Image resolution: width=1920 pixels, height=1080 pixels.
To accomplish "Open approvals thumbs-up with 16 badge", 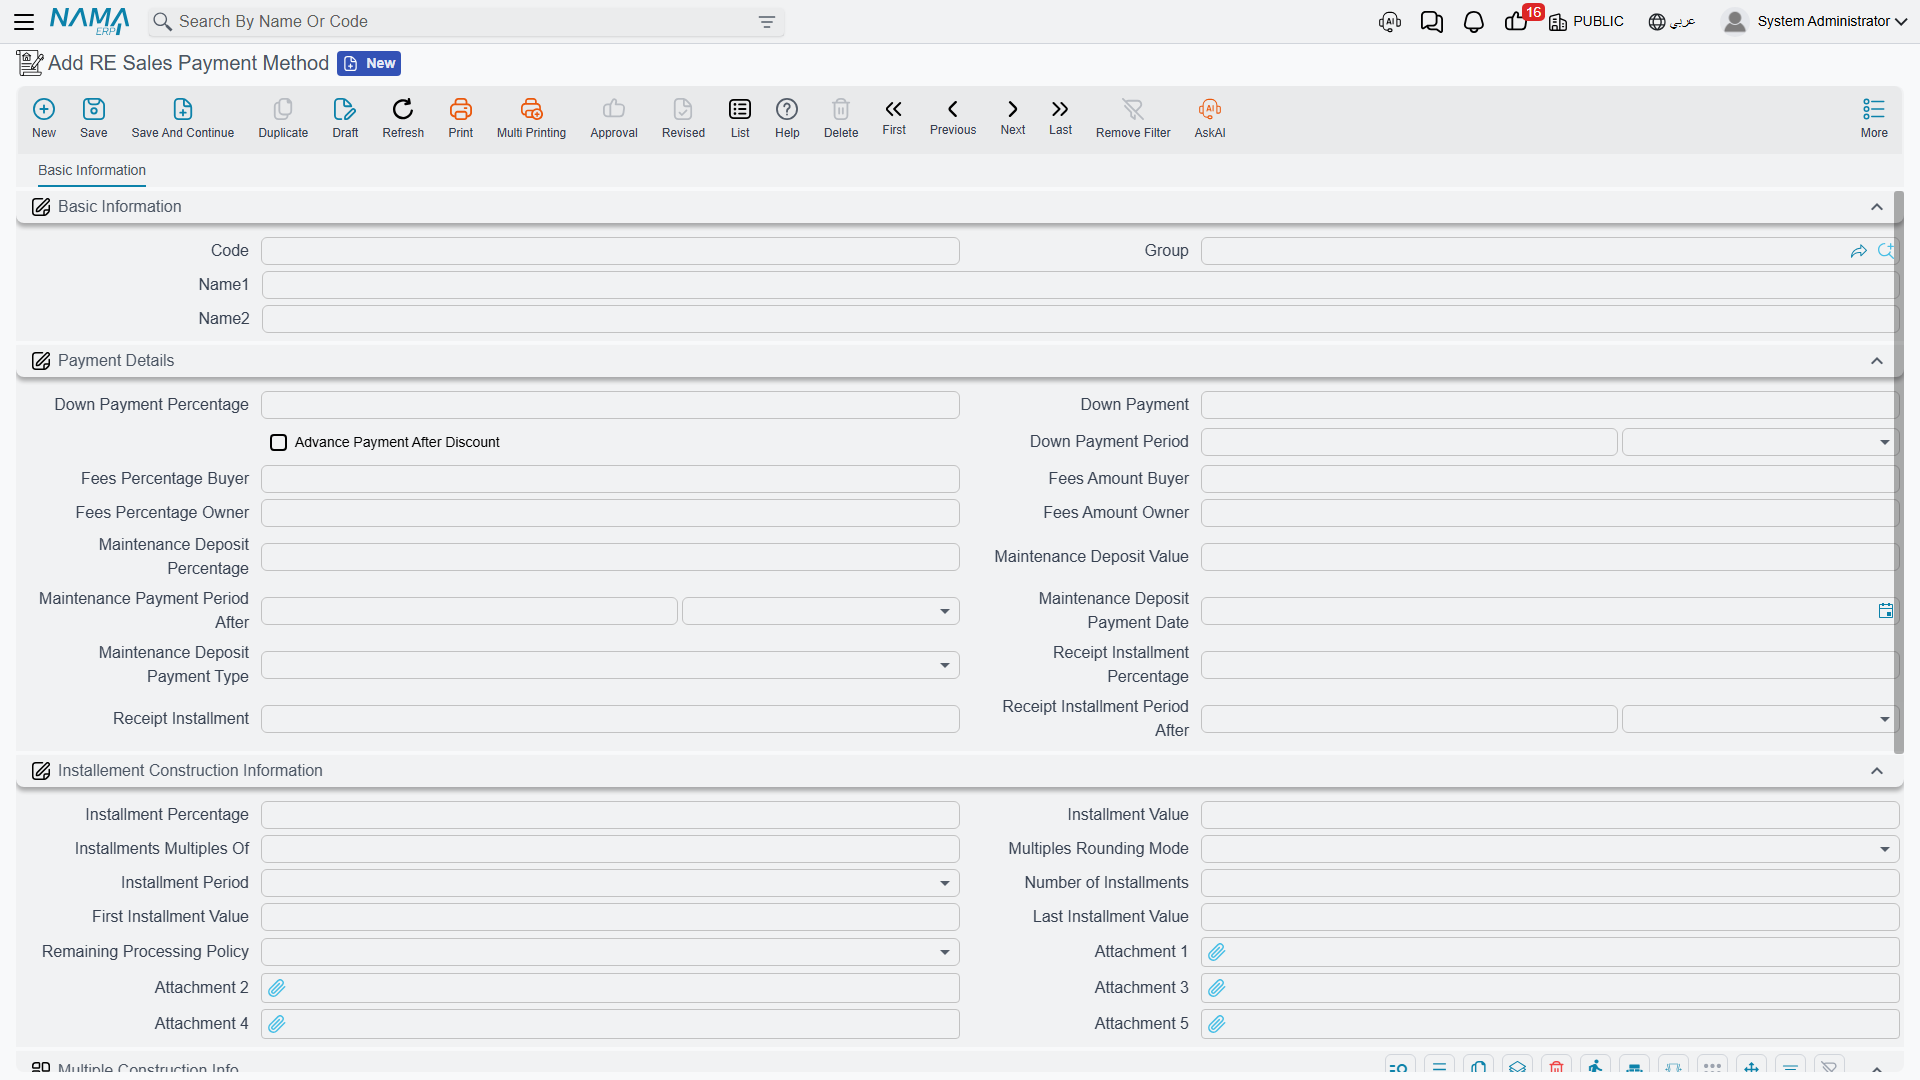I will [1518, 21].
